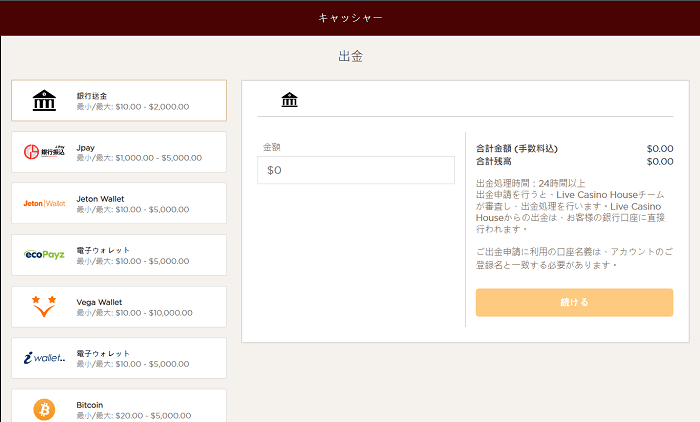The height and width of the screenshot is (422, 700).
Task: Click the Bitcoin limit $20.00 - $5,000.00
Action: [x=153, y=416]
